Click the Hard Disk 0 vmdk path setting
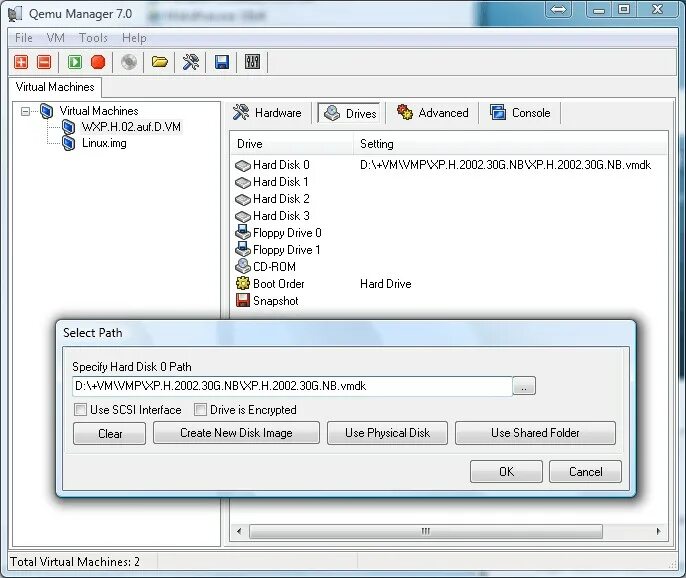Viewport: 686px width, 578px height. 505,165
